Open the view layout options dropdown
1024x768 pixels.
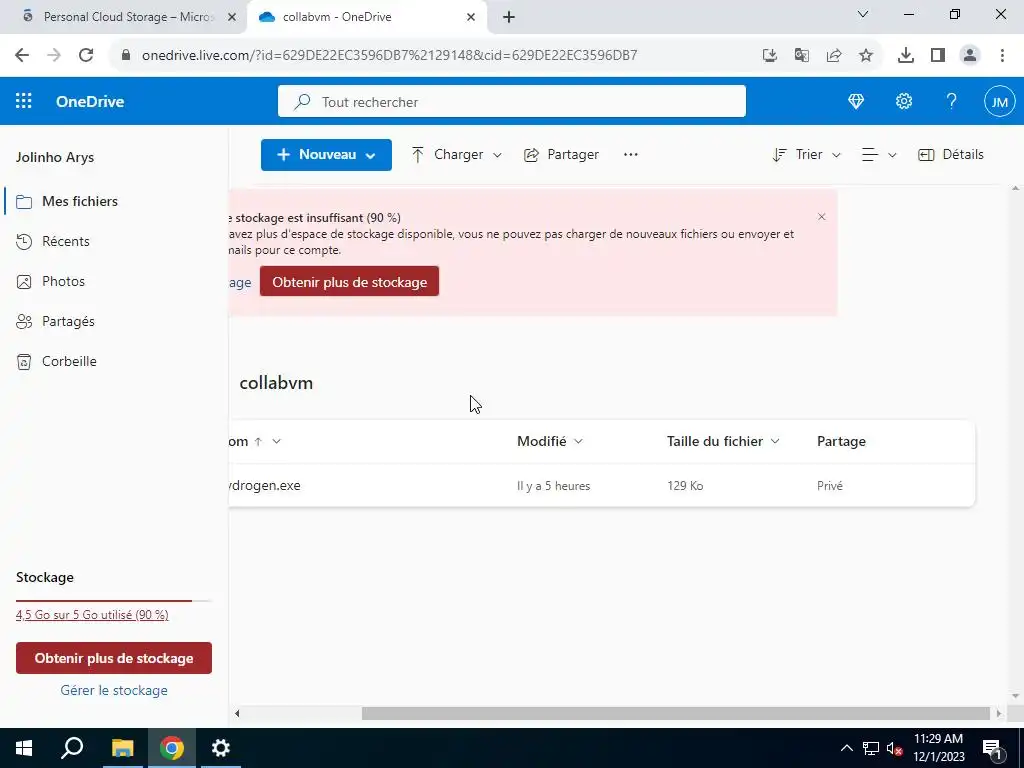point(878,155)
